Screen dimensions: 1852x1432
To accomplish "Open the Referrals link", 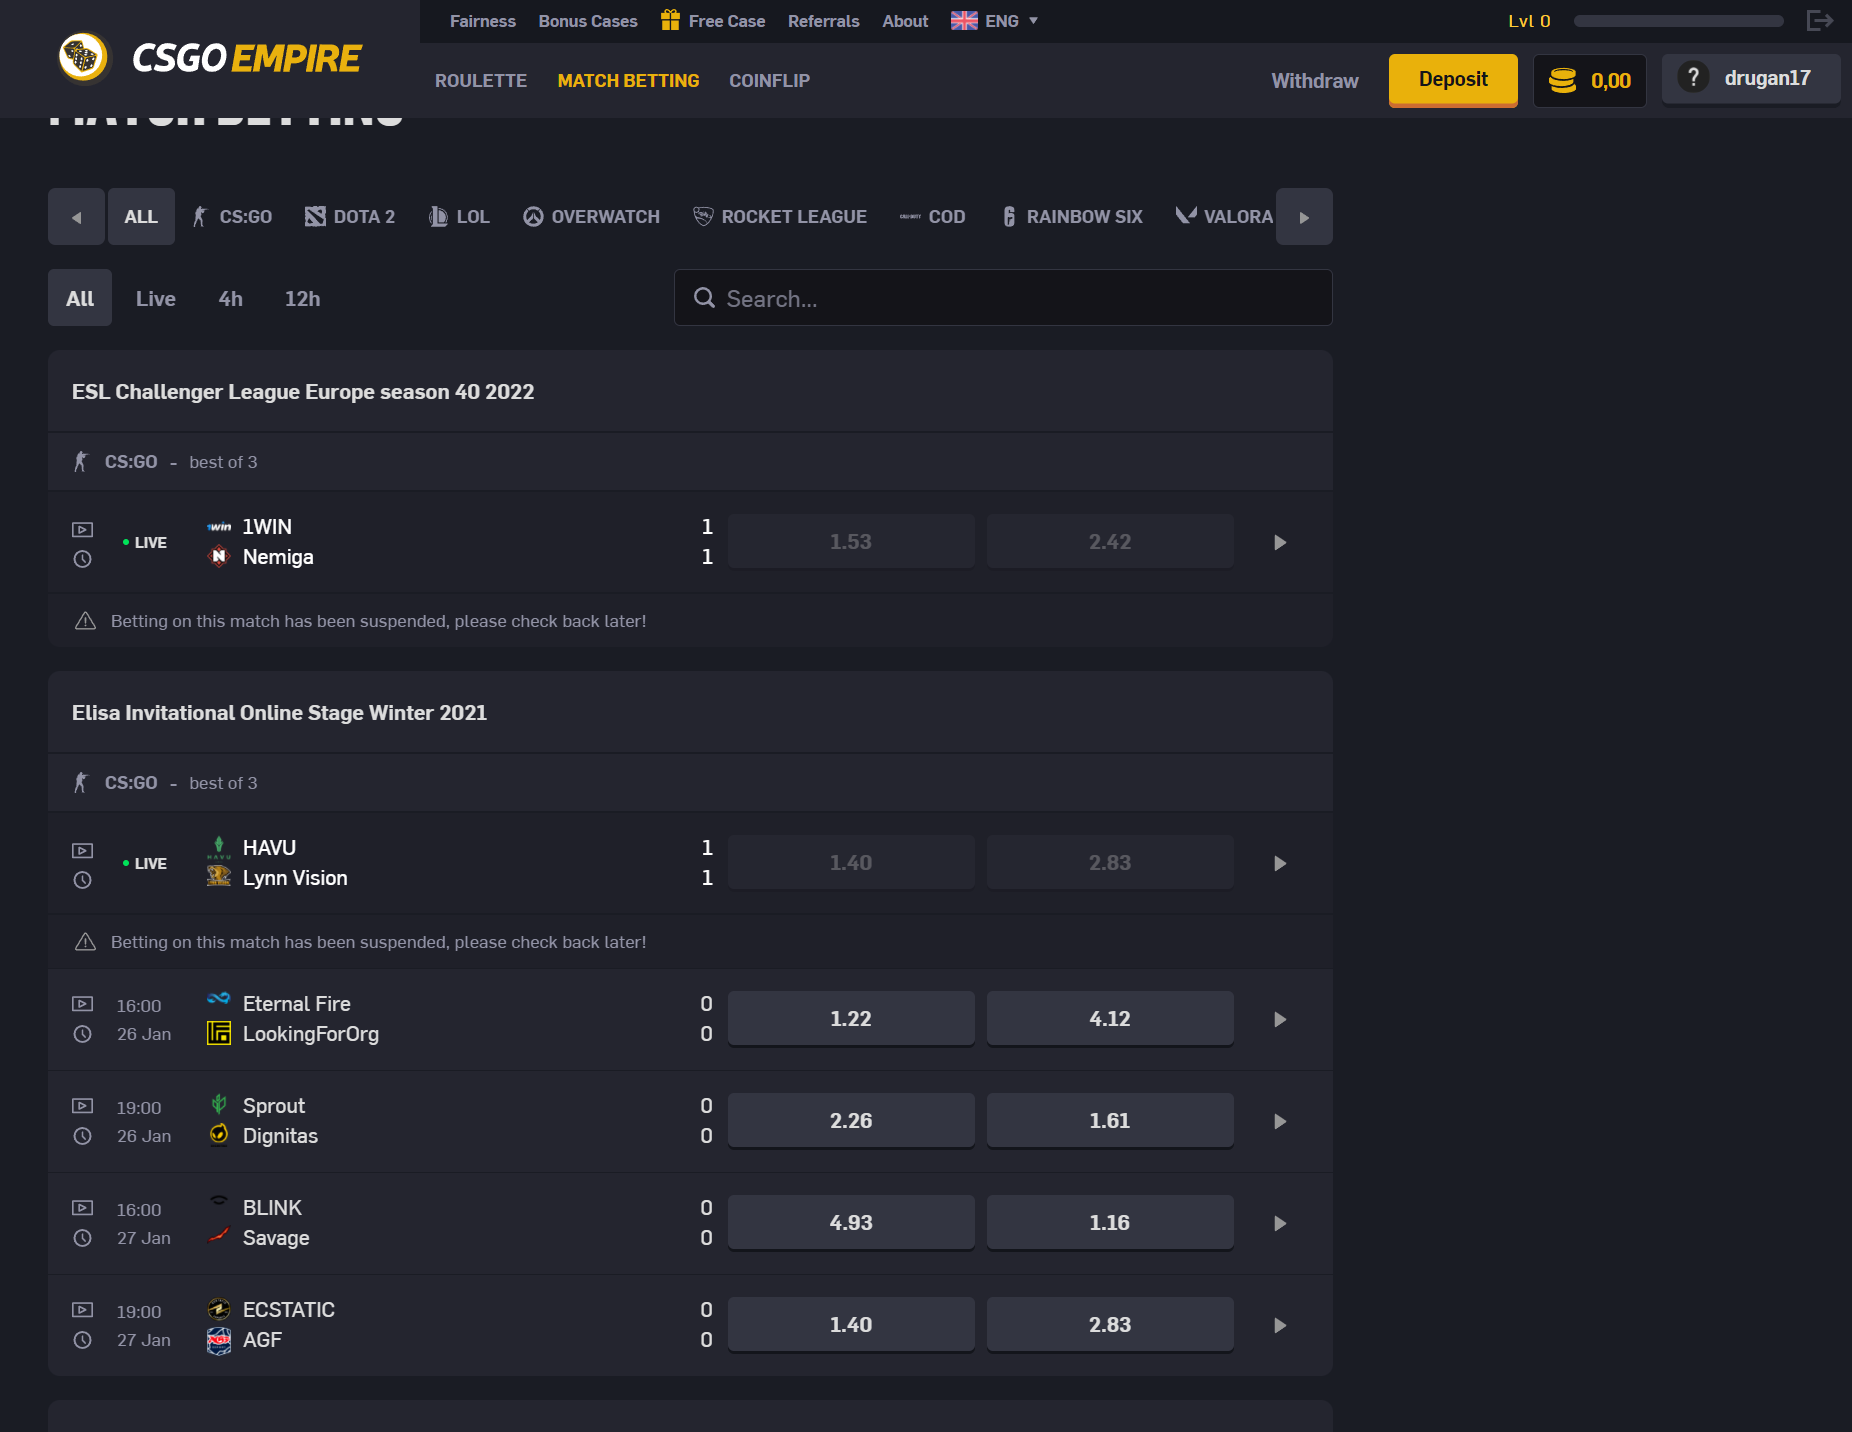I will [824, 21].
